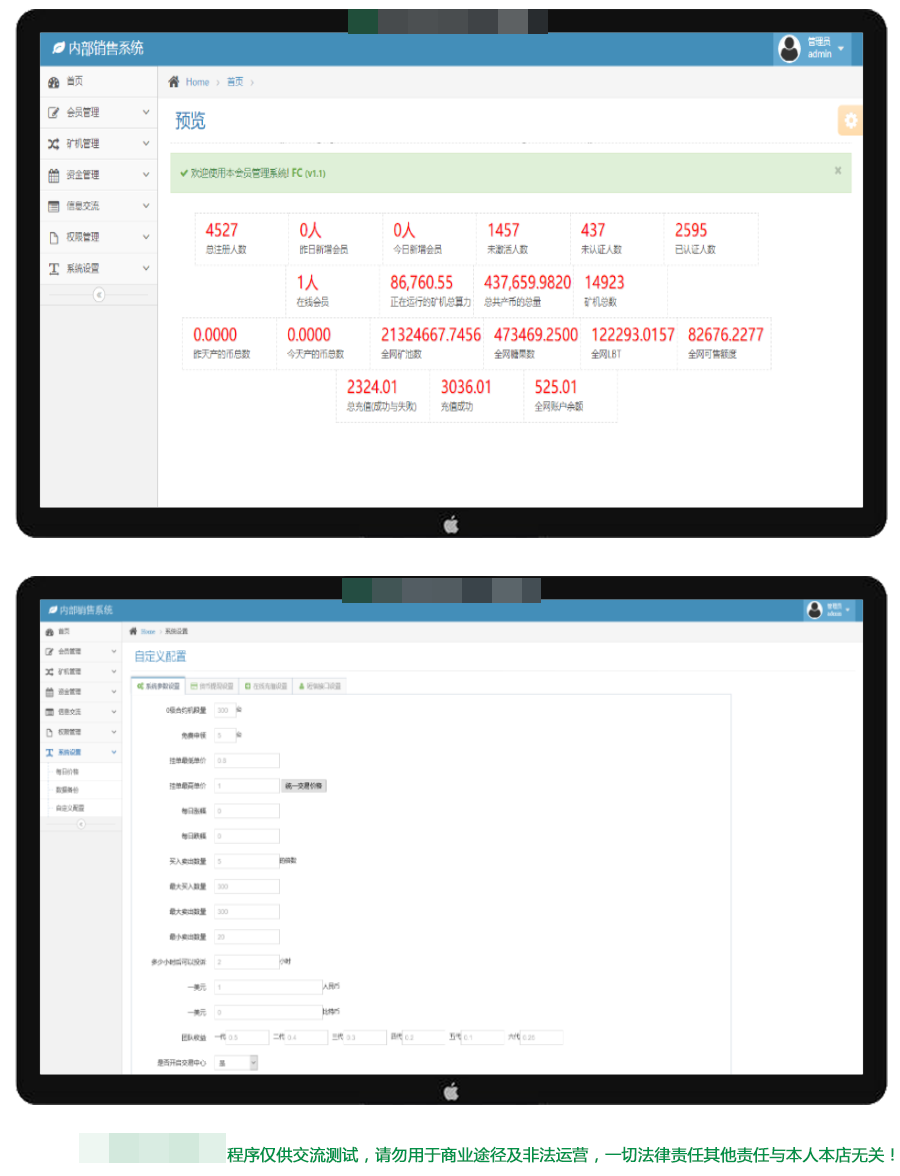Click the 14923 矿机总数 stat

(x=619, y=291)
